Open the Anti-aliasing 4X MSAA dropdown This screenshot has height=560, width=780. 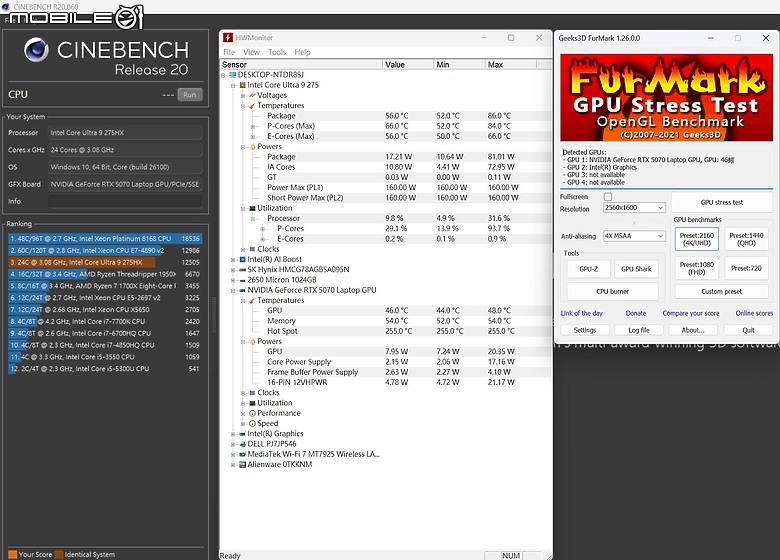[x=634, y=236]
